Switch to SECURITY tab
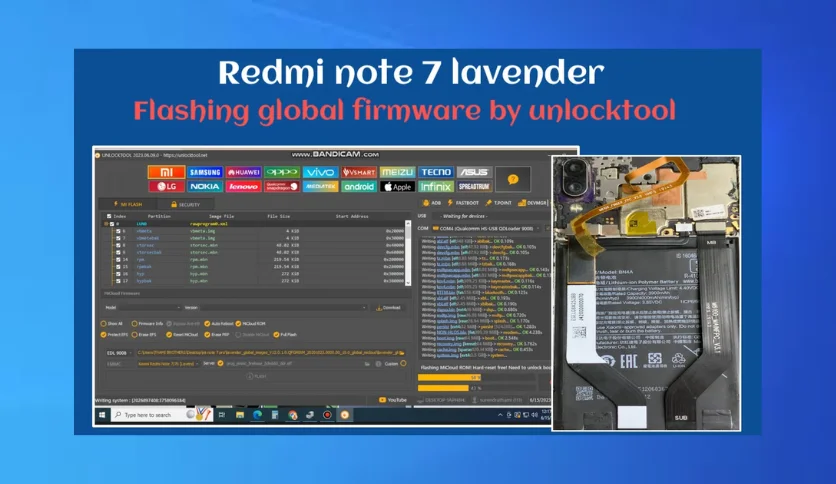The image size is (836, 484). (185, 204)
